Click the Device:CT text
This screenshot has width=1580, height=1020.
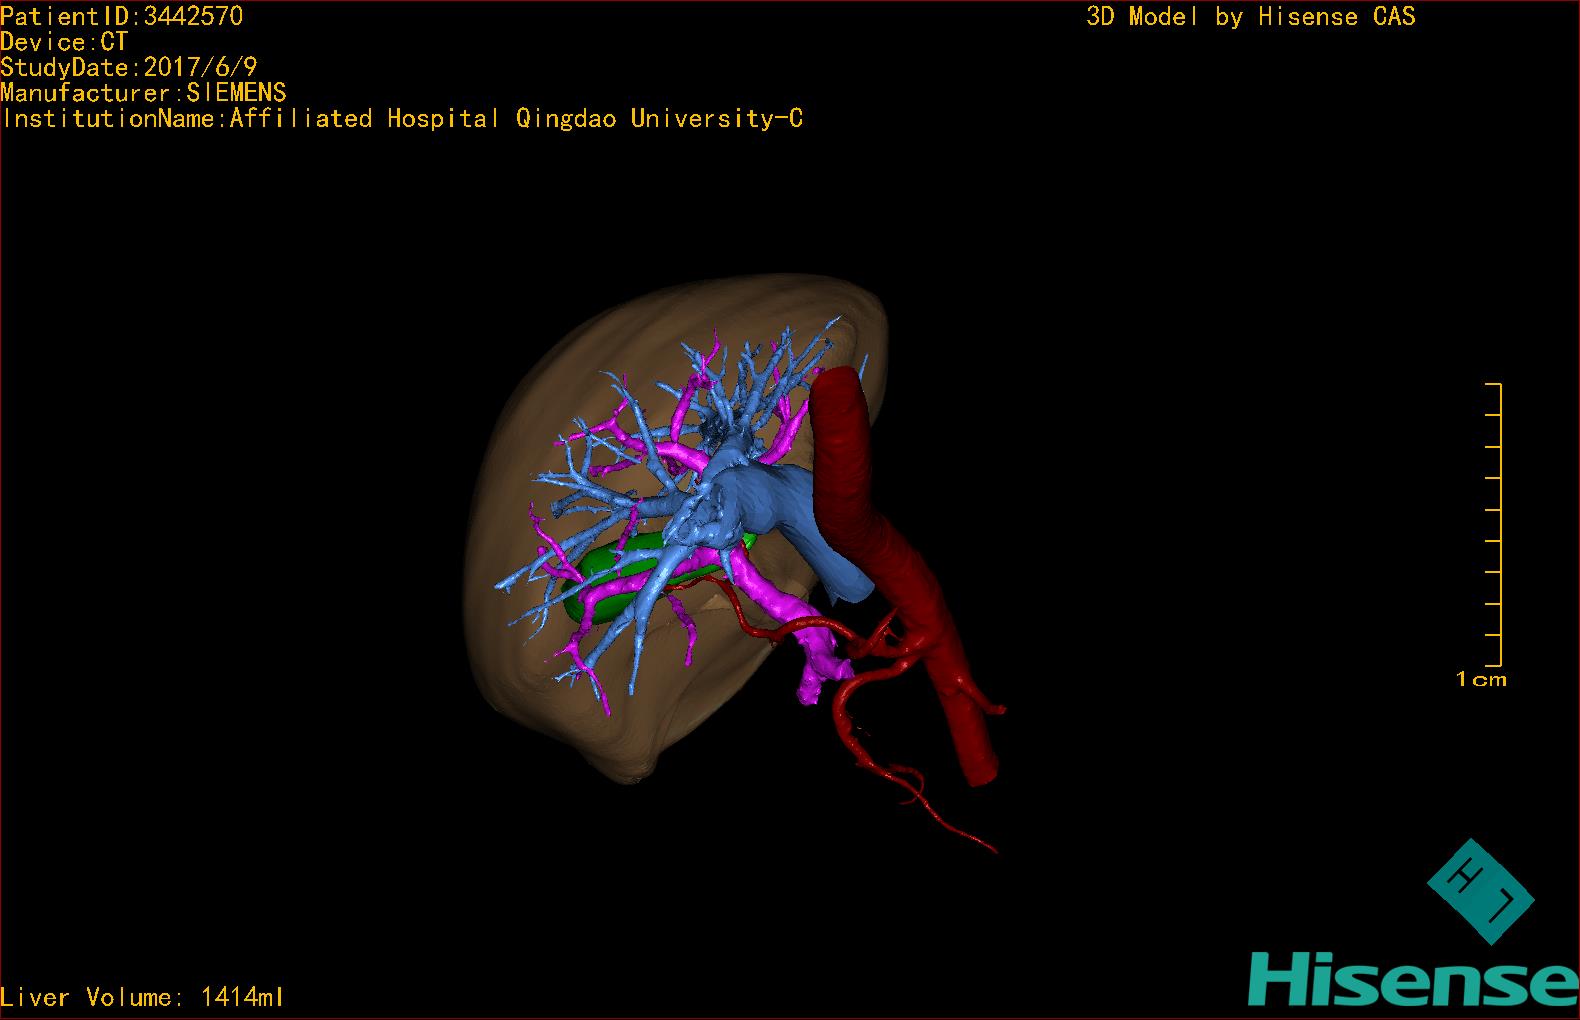click(x=64, y=41)
